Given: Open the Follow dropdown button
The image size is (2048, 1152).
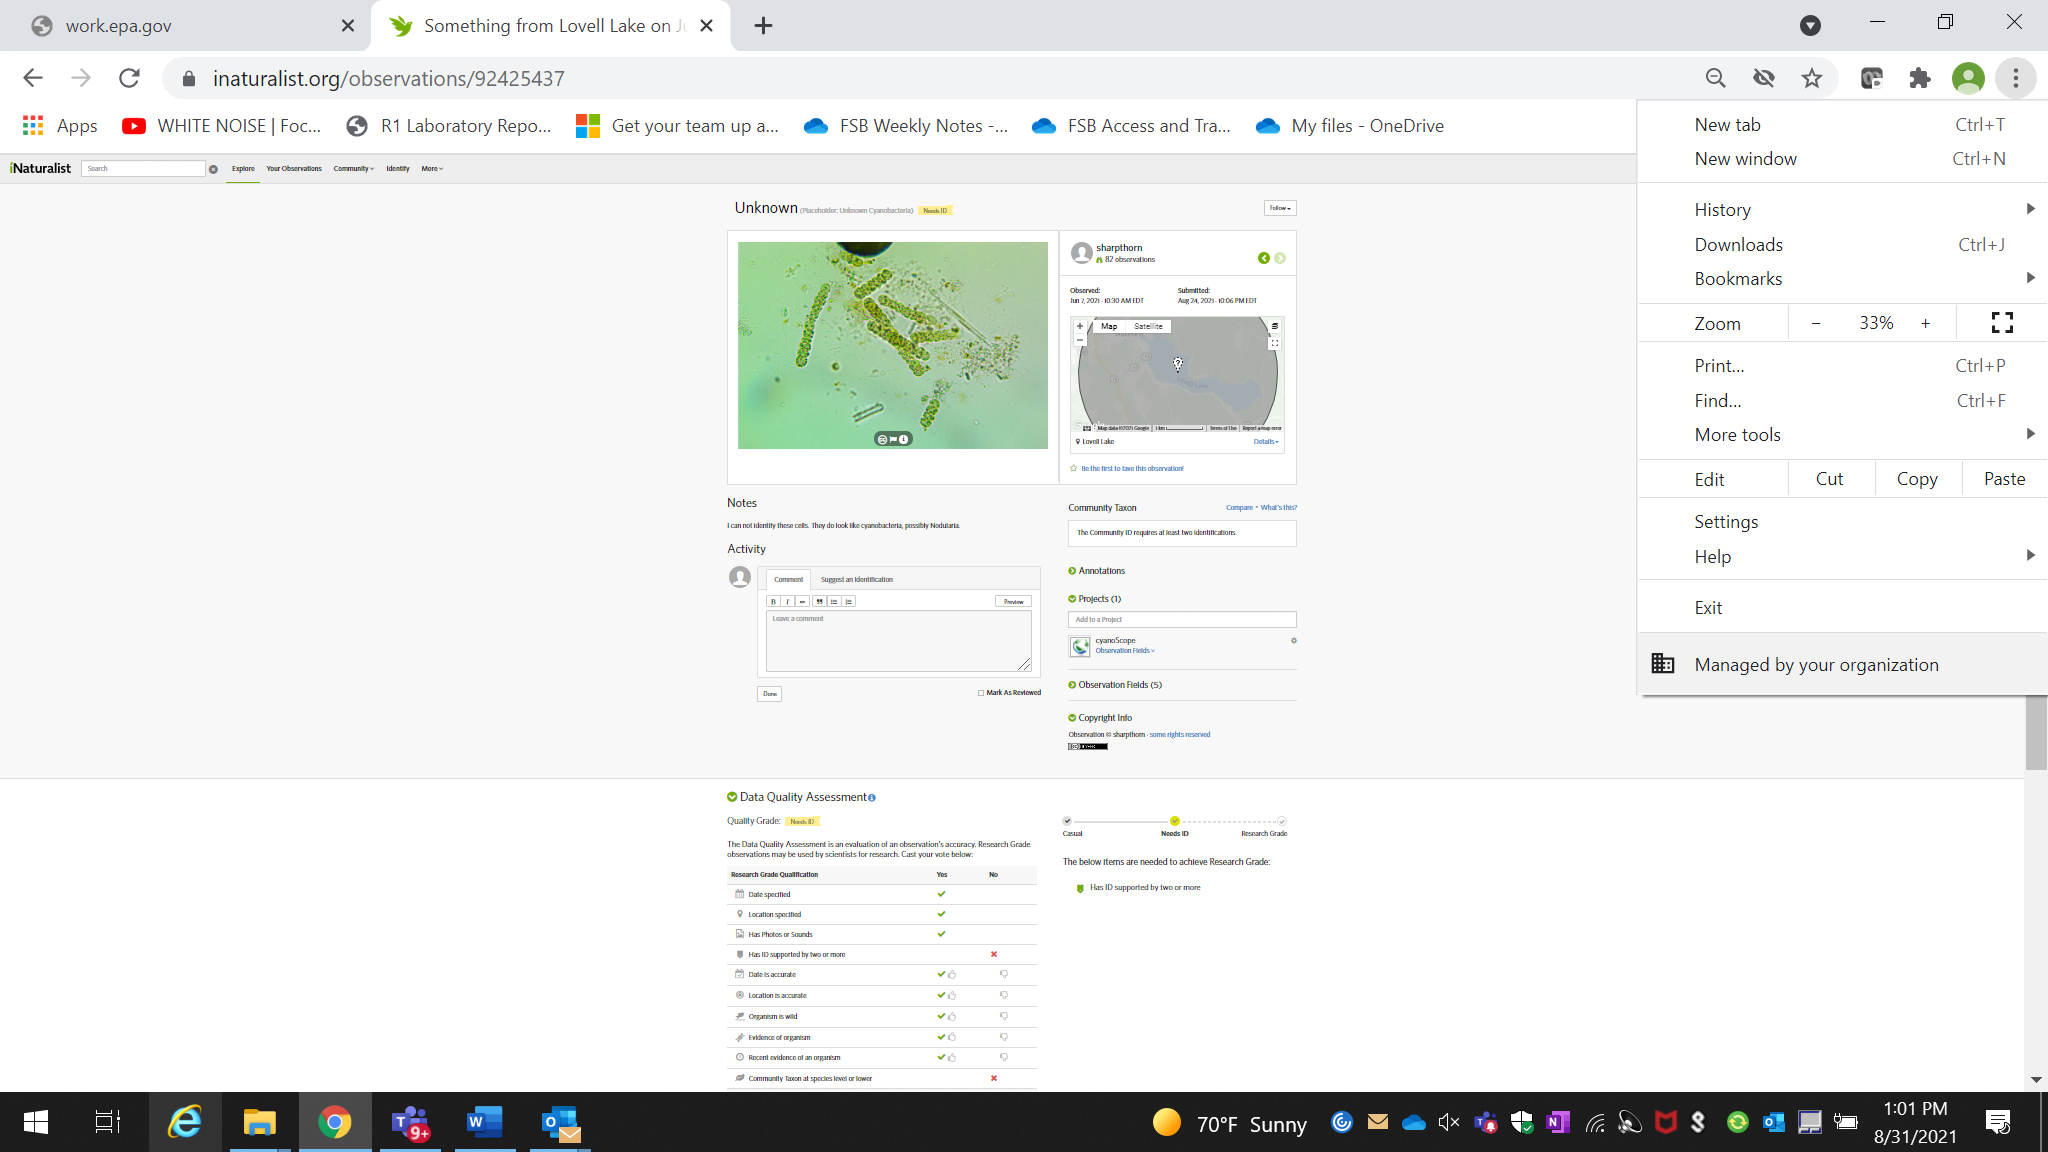Looking at the screenshot, I should (x=1280, y=208).
